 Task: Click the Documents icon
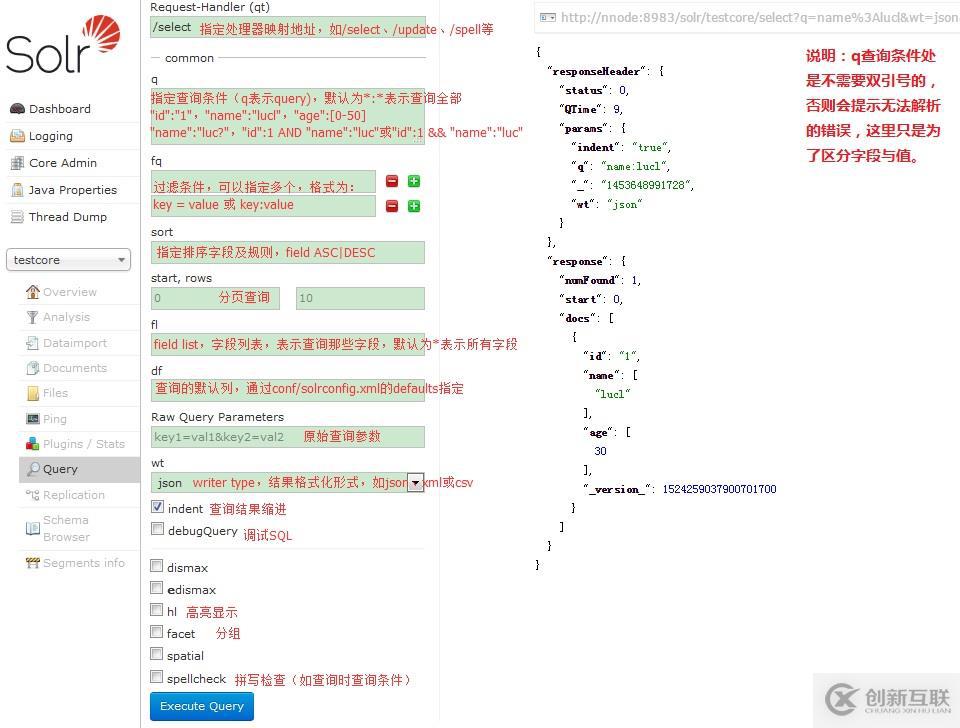click(32, 368)
